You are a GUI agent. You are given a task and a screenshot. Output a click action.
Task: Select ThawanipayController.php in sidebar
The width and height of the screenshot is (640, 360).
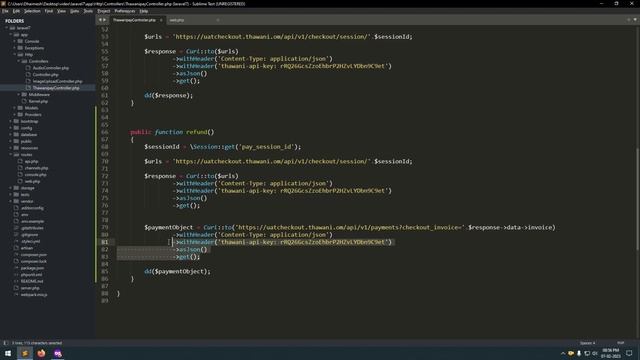[x=56, y=88]
